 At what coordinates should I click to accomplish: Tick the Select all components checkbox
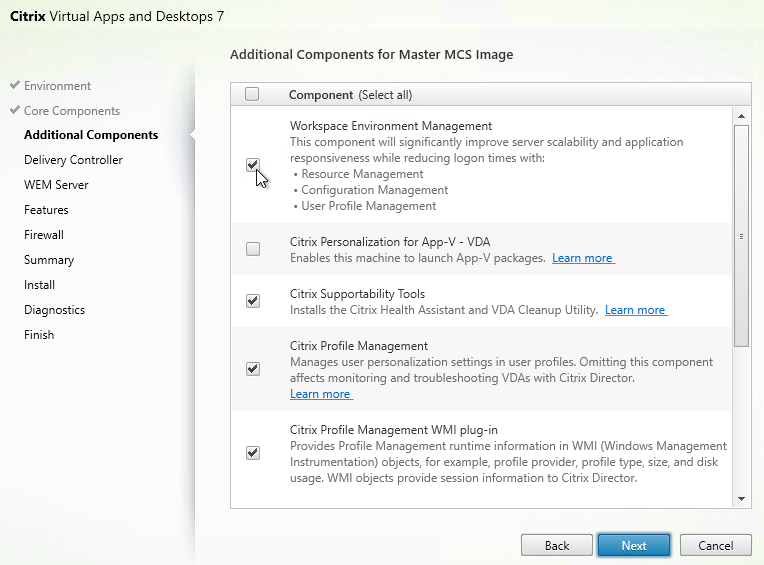pyautogui.click(x=252, y=94)
